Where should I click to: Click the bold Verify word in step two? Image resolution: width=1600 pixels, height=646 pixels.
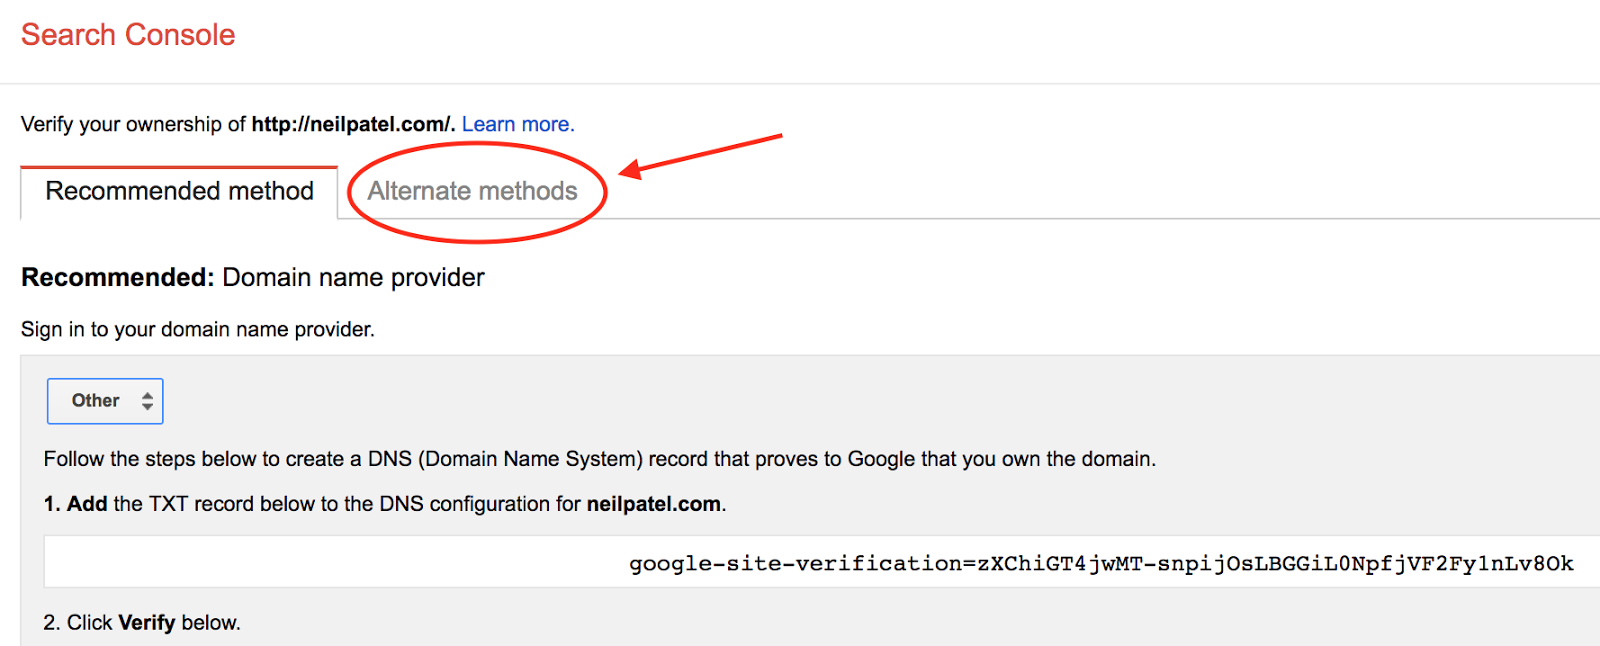point(147,622)
